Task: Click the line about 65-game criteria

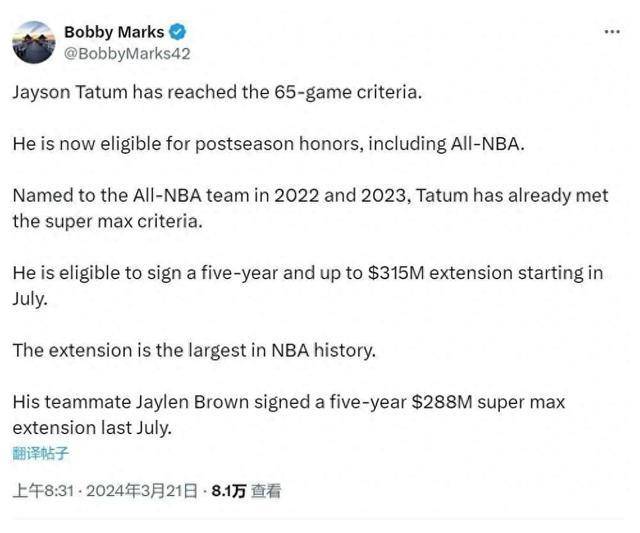Action: click(x=218, y=91)
